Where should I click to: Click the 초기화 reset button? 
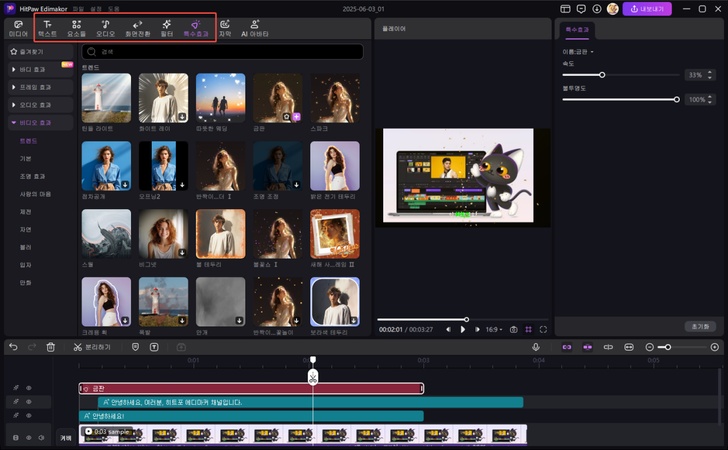point(700,326)
